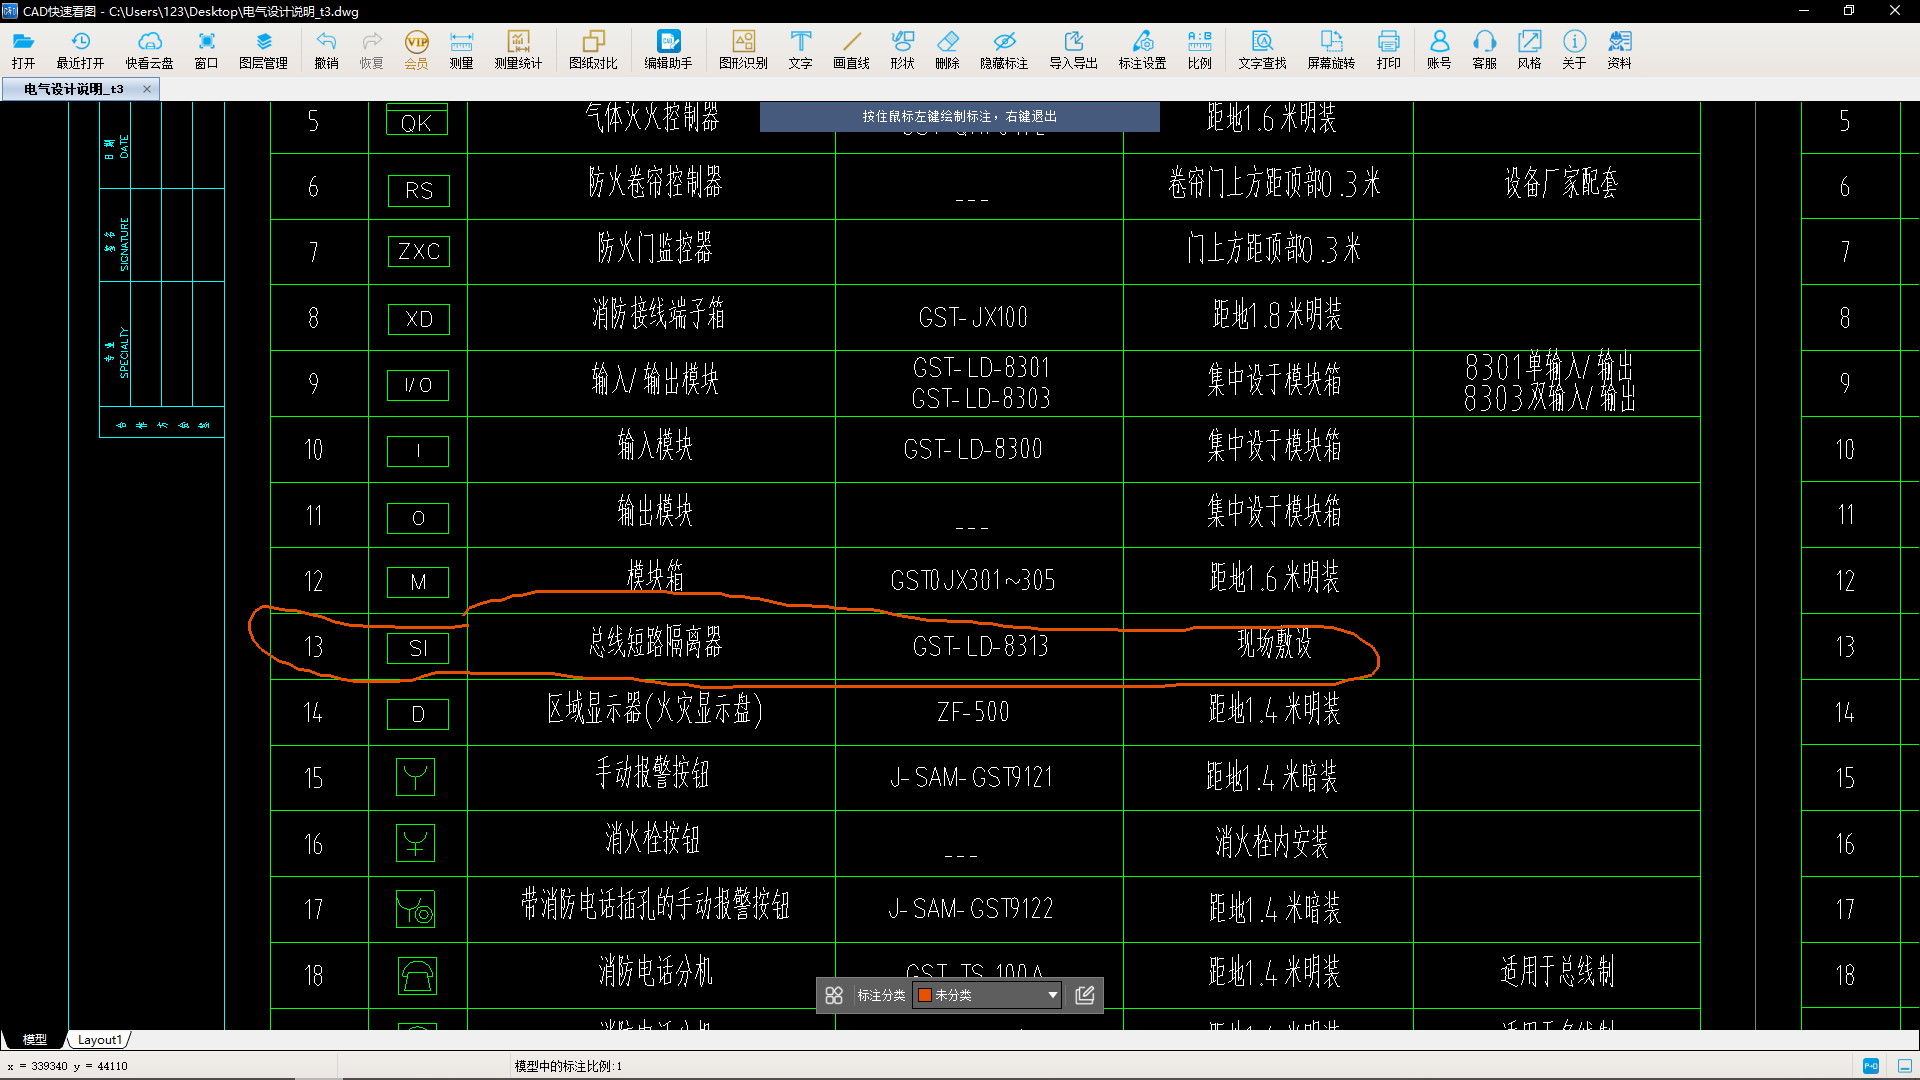
Task: Select the 删除 eraser tool
Action: pyautogui.click(x=947, y=49)
